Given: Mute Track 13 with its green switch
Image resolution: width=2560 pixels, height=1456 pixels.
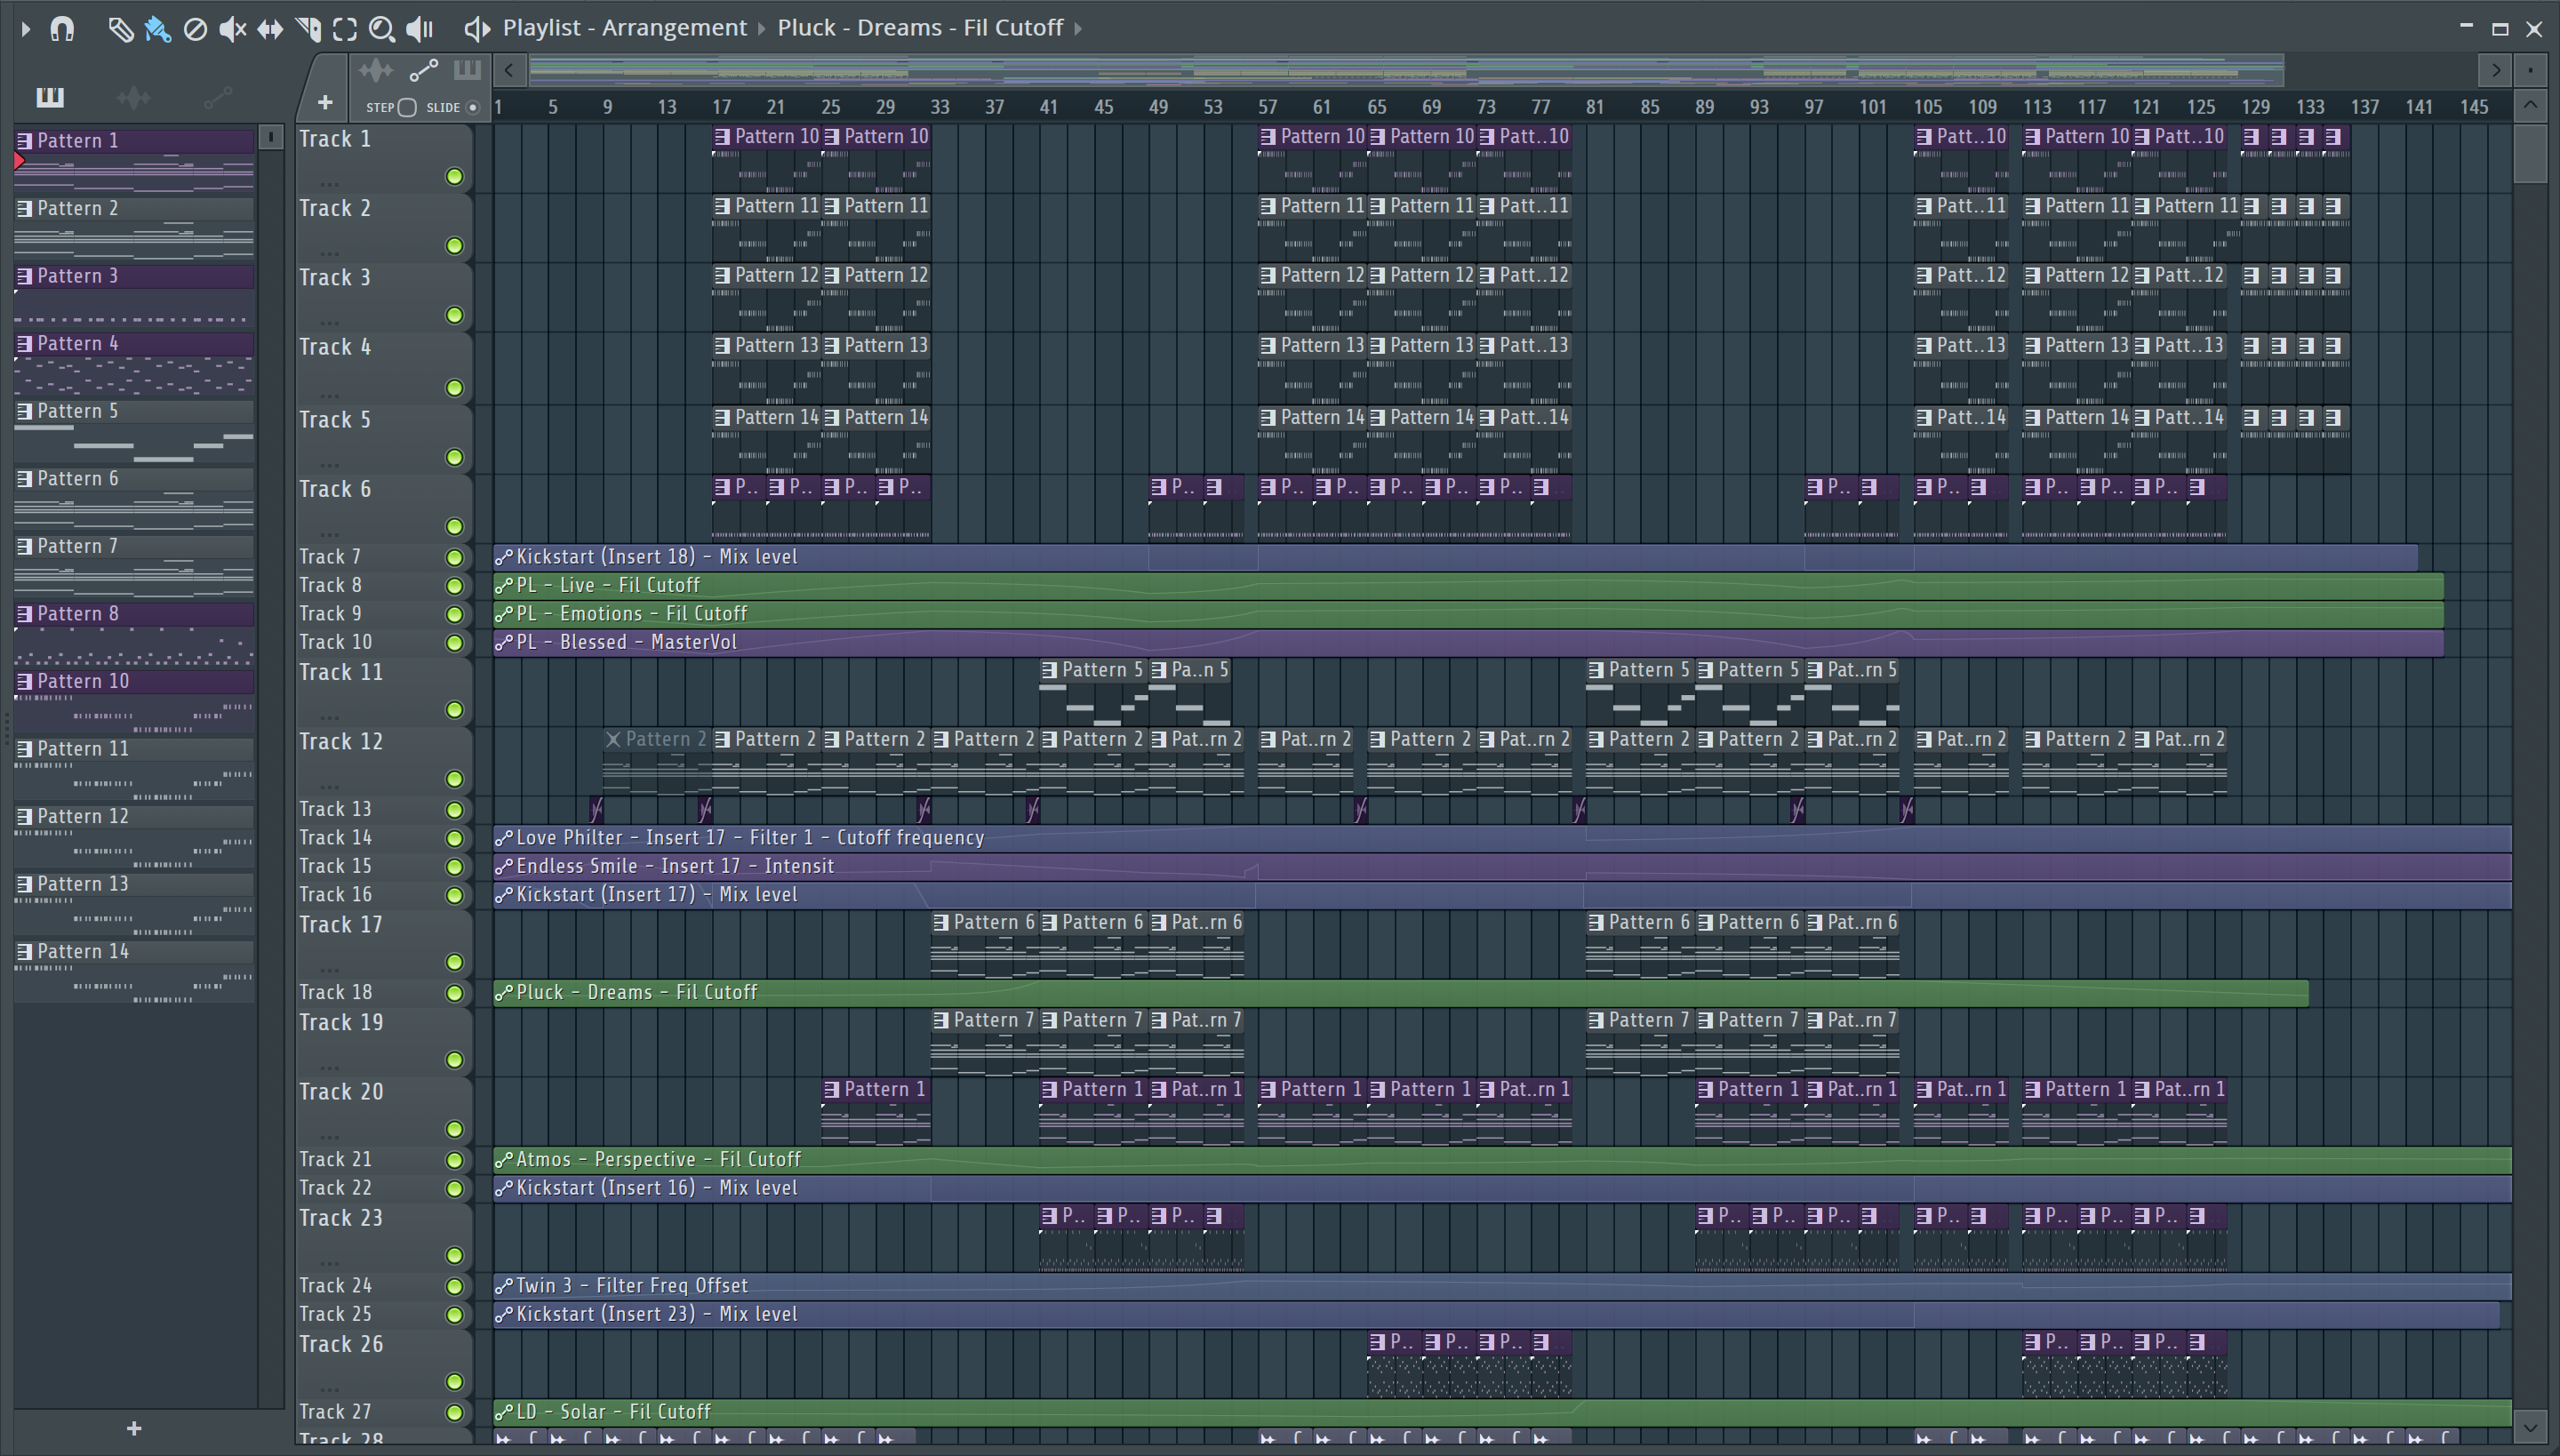Looking at the screenshot, I should click(454, 810).
